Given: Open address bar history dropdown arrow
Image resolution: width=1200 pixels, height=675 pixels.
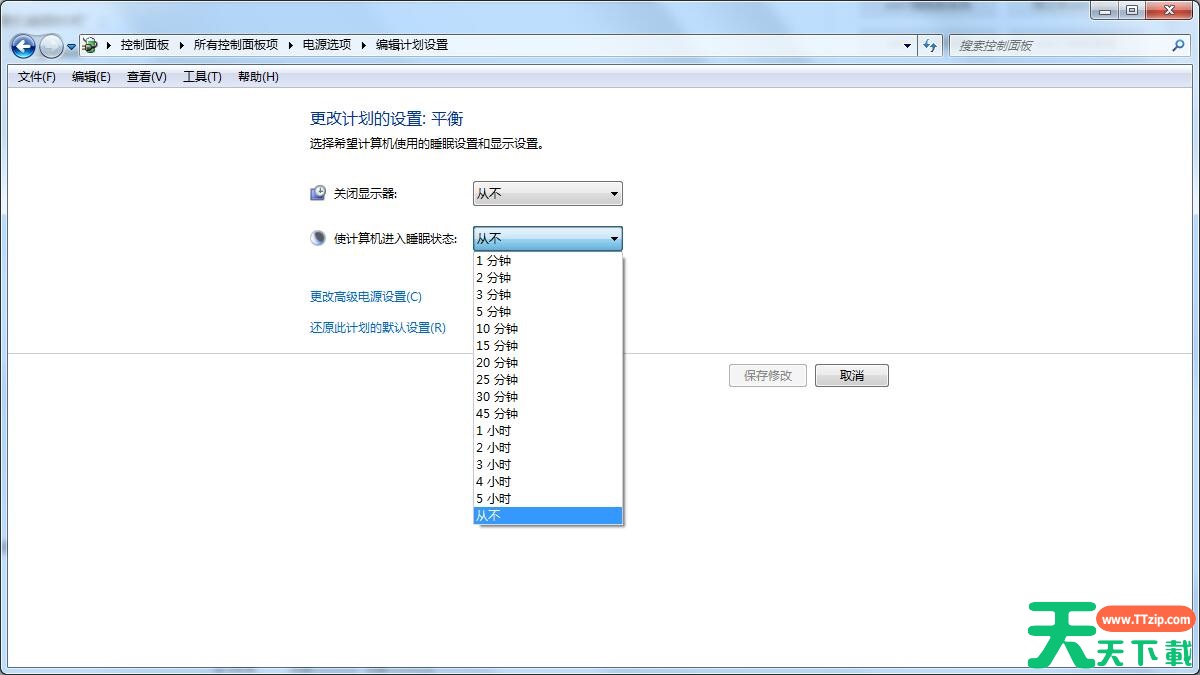Looking at the screenshot, I should tap(908, 45).
